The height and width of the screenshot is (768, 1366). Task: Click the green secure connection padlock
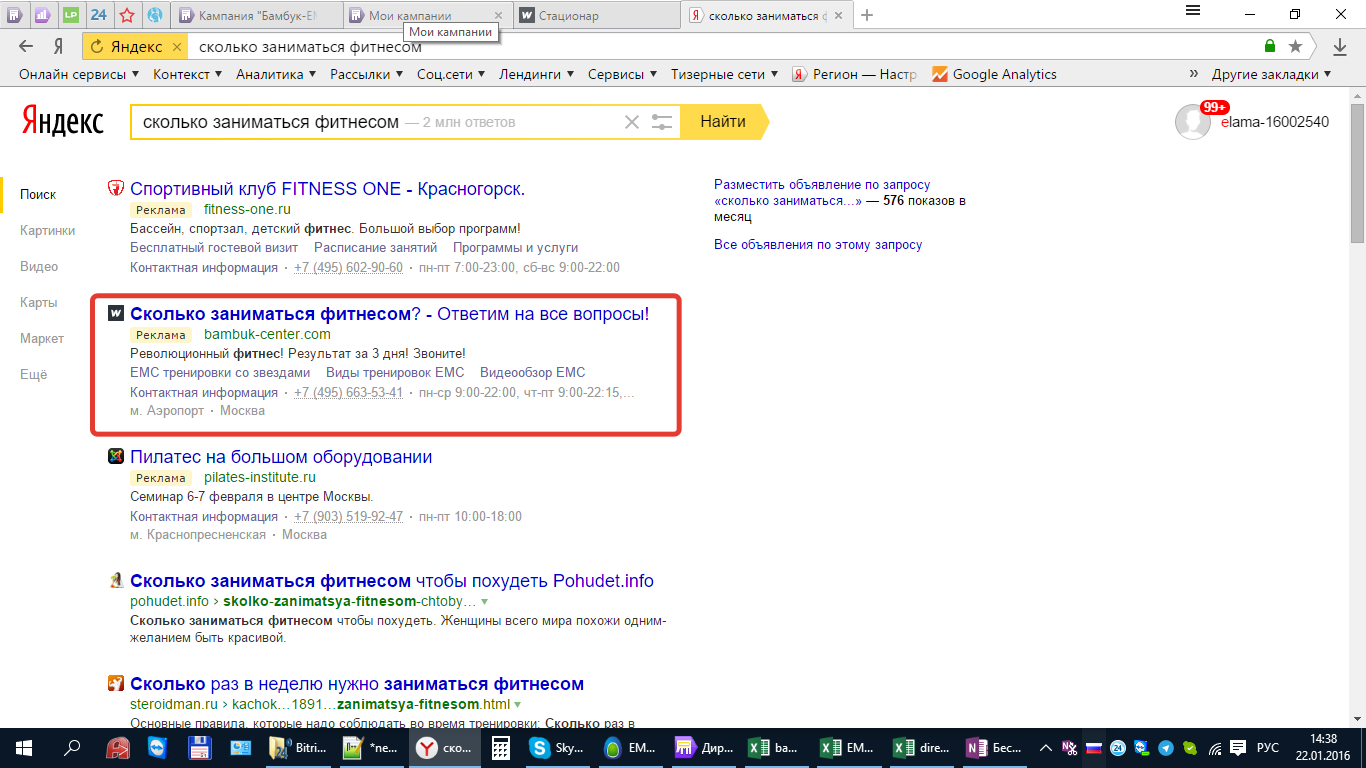1270,46
